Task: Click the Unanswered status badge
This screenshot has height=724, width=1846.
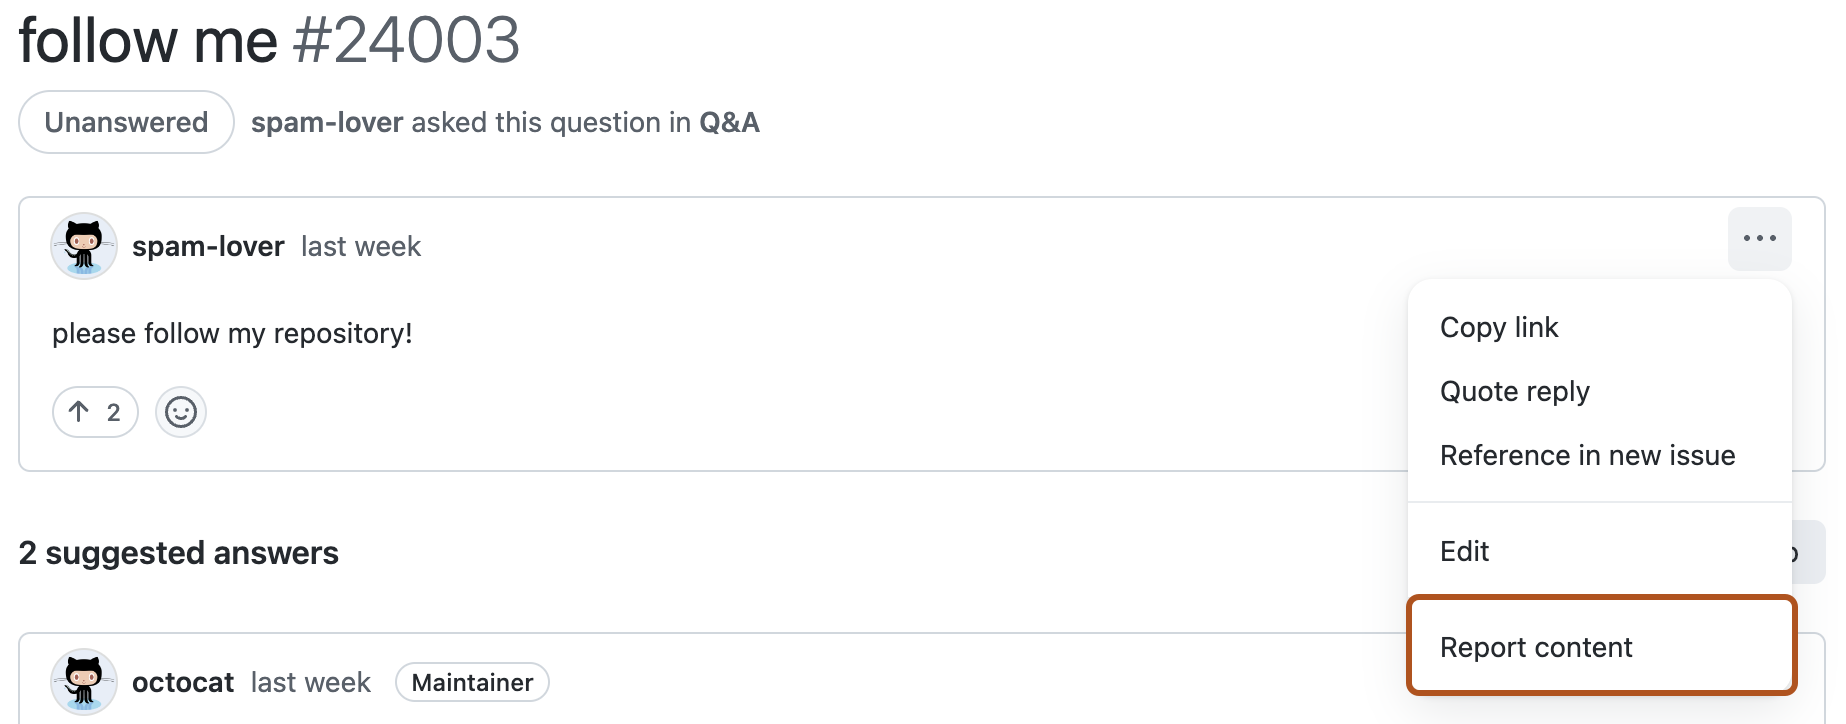Action: click(x=126, y=123)
